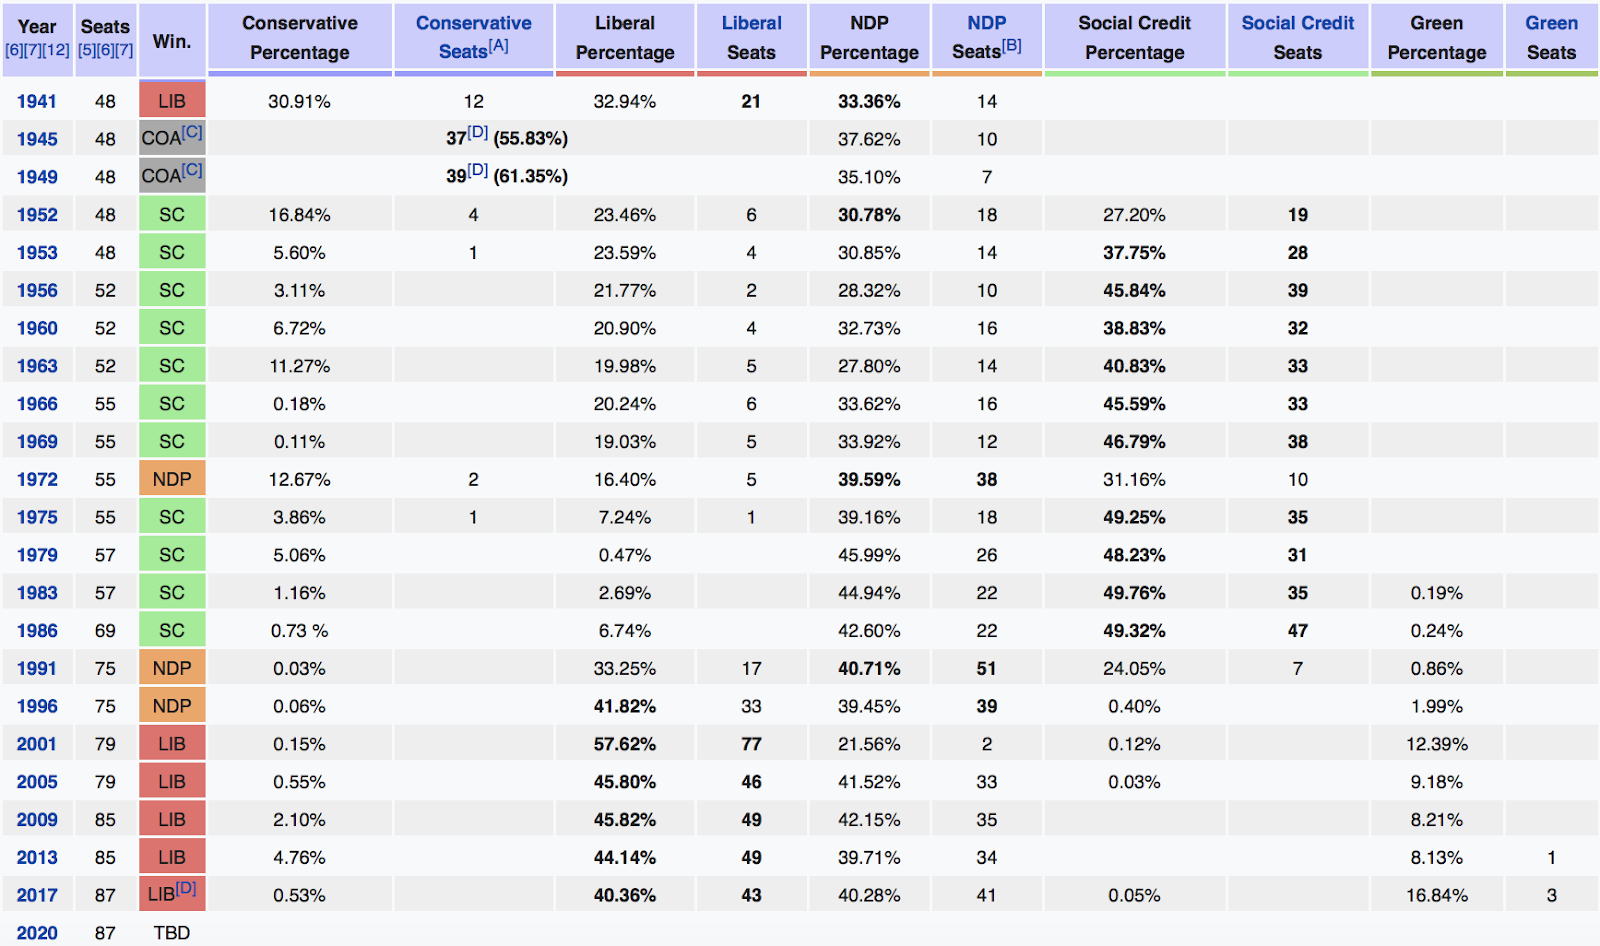Go to the 1983 election page
The width and height of the screenshot is (1600, 946).
tap(37, 593)
